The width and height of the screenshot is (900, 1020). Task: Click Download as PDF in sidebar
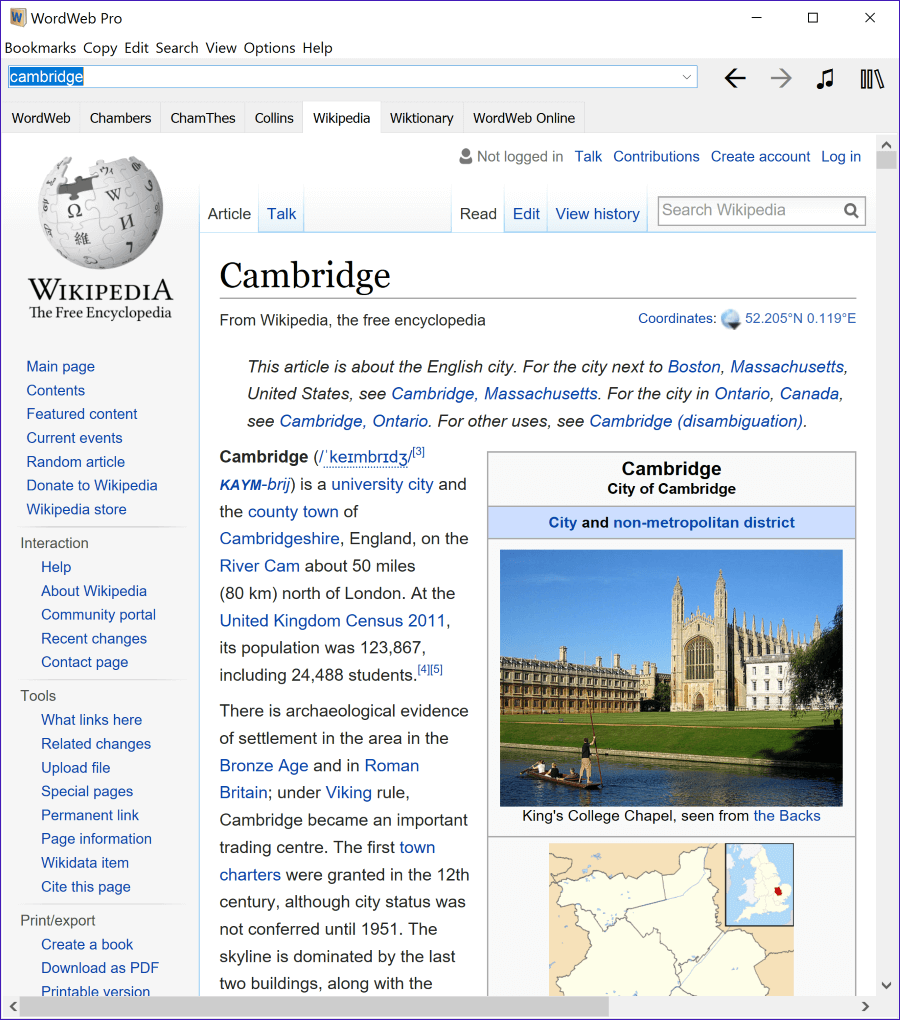point(100,968)
